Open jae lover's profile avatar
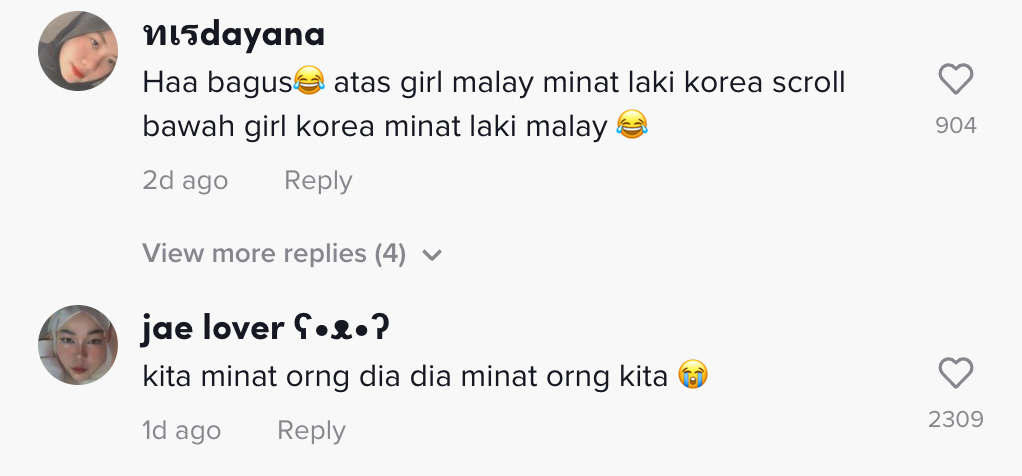 (78, 345)
